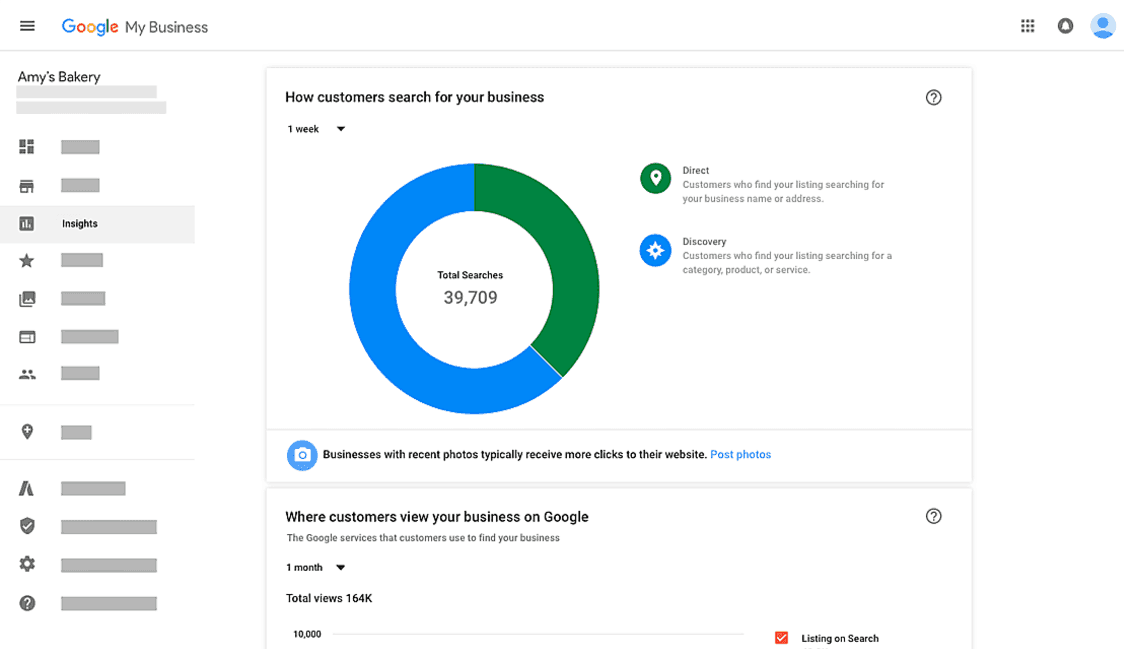Select the Insights menu item
The height and width of the screenshot is (649, 1124).
point(97,224)
